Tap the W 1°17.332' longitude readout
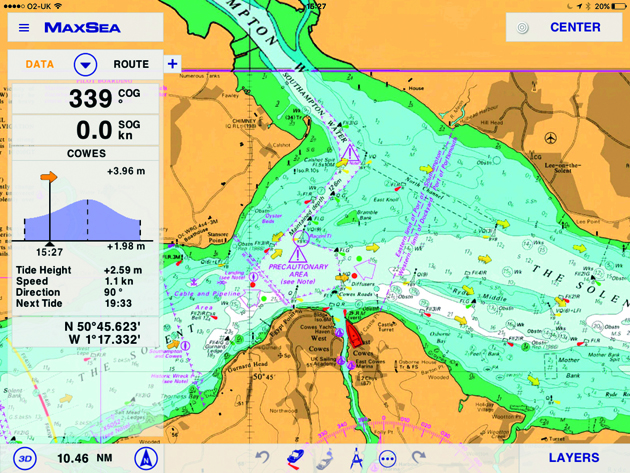The image size is (630, 473). (x=104, y=340)
